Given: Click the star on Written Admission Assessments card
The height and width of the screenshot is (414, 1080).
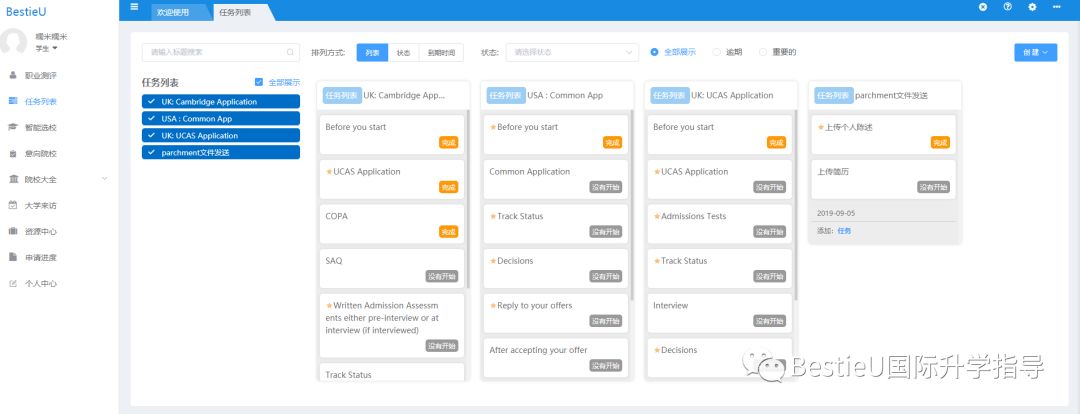Looking at the screenshot, I should point(329,305).
